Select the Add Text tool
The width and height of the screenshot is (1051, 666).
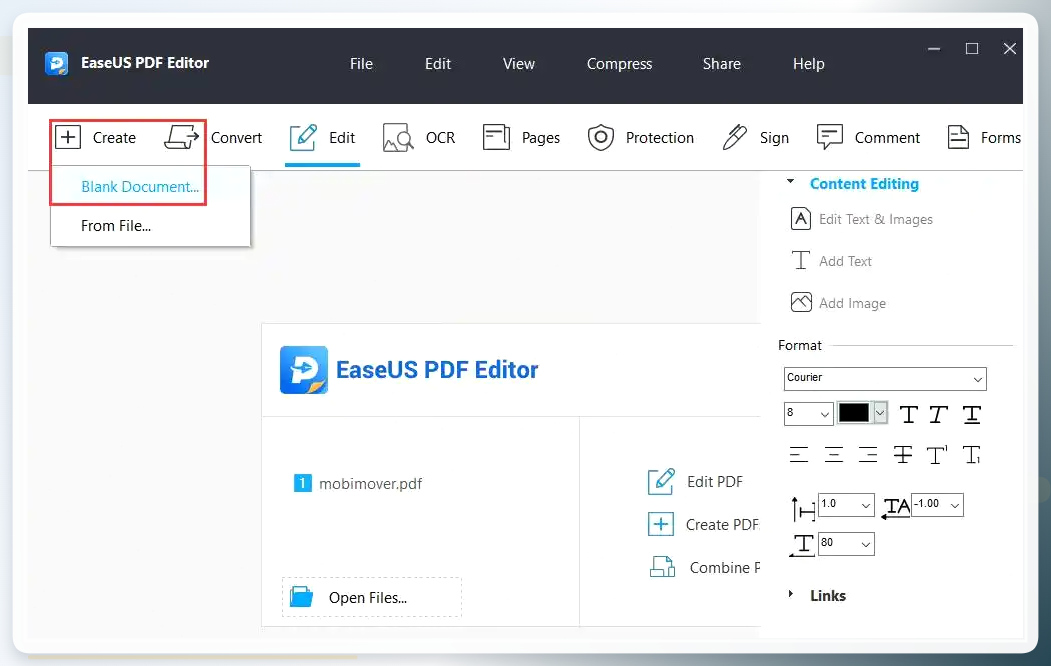[x=831, y=261]
